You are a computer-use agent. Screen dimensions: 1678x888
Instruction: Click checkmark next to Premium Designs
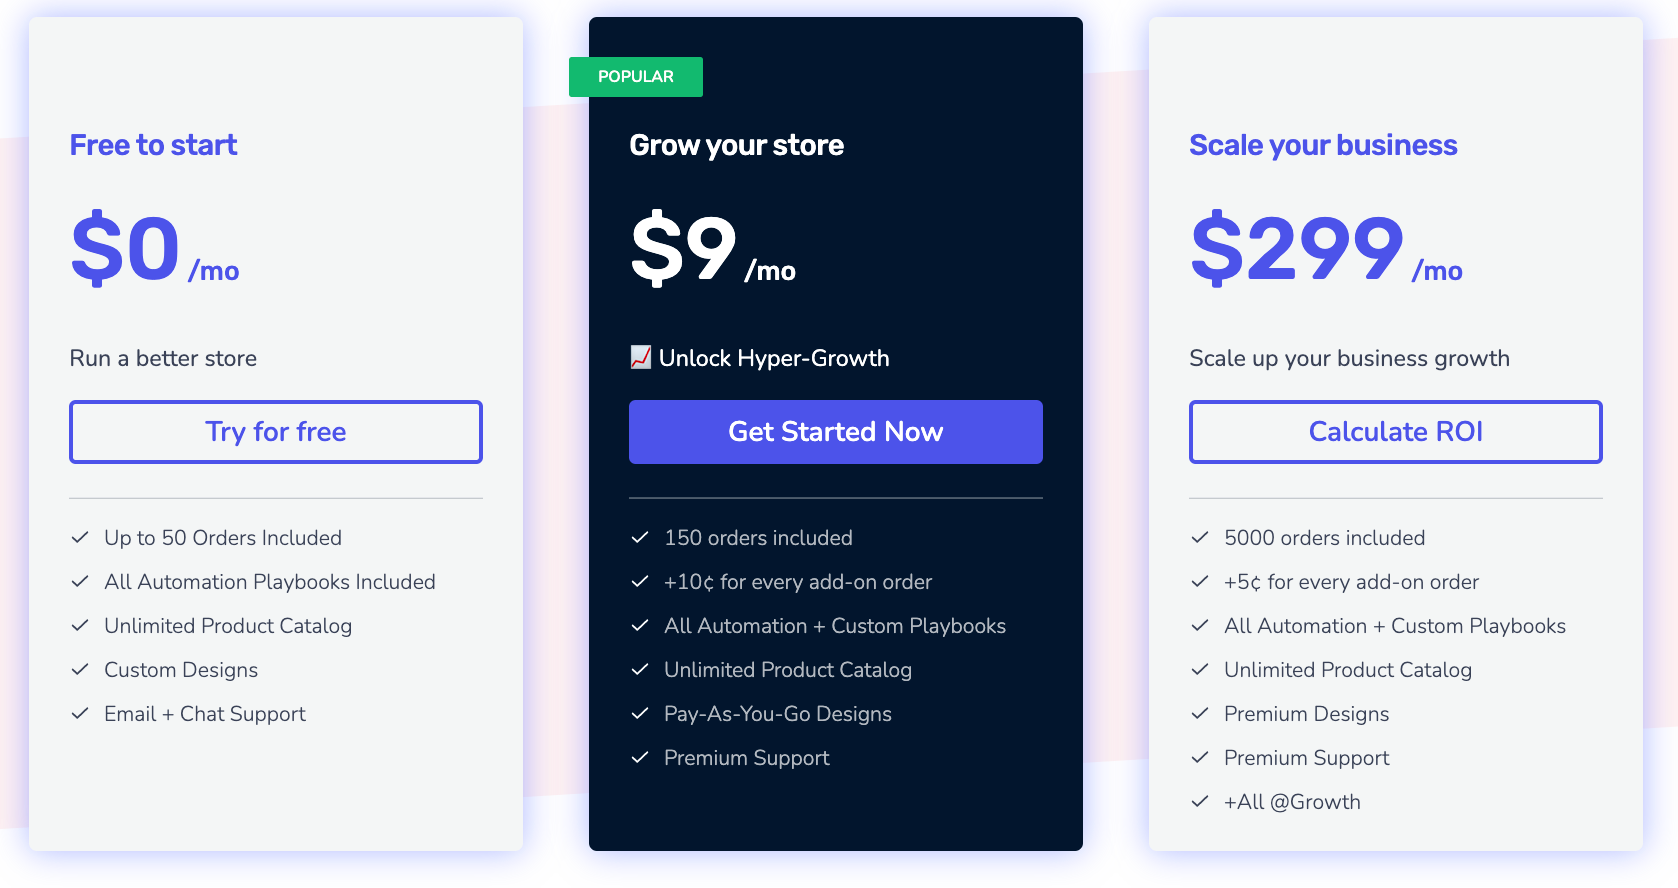(1200, 714)
